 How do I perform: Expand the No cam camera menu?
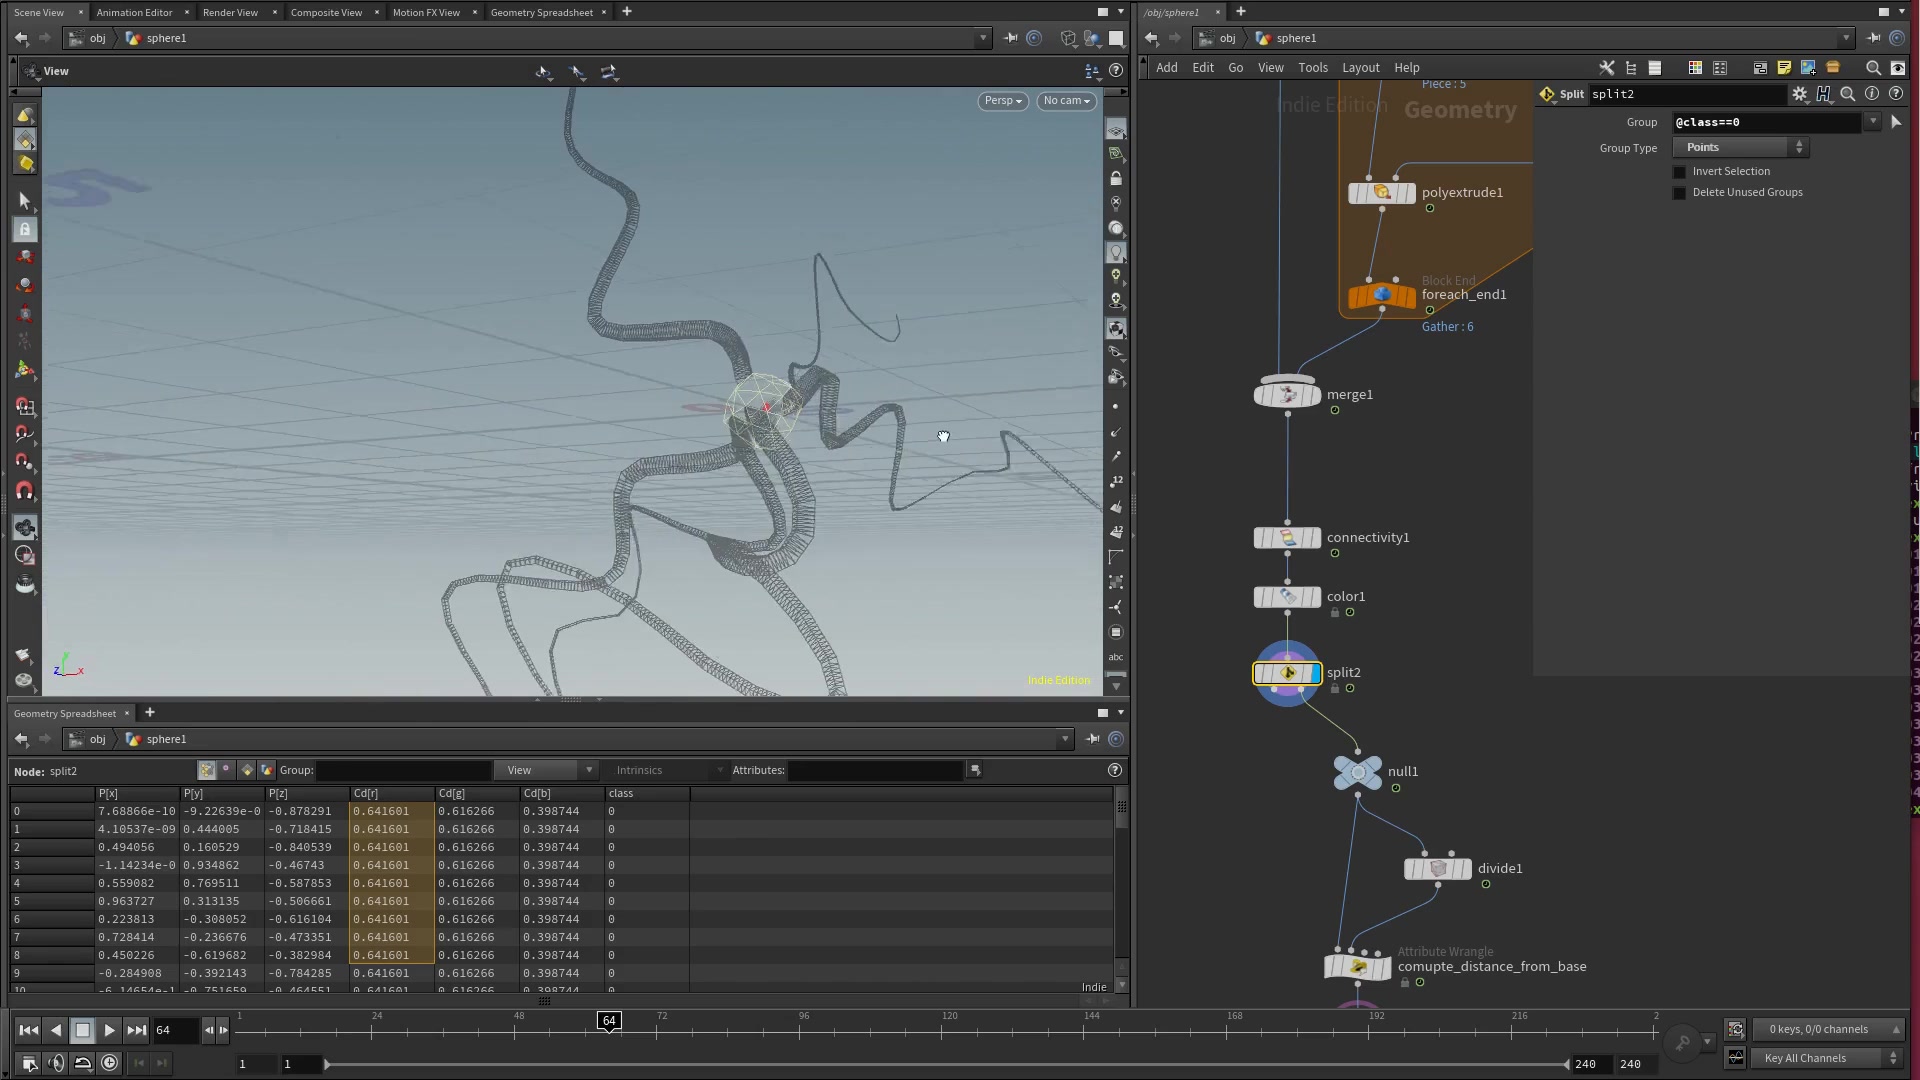[1066, 101]
